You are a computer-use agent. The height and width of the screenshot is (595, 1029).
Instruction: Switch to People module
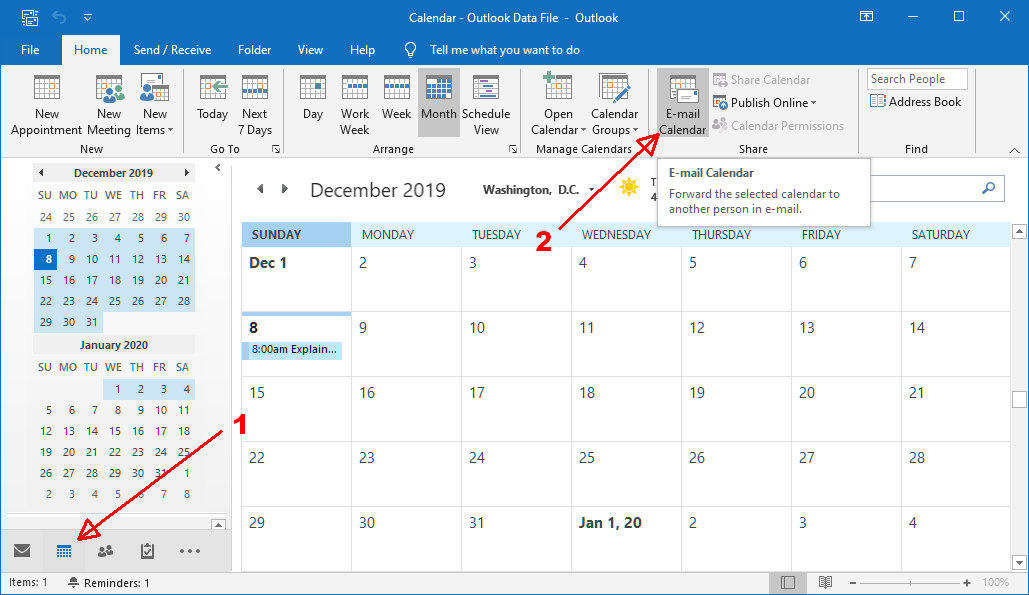pos(105,551)
